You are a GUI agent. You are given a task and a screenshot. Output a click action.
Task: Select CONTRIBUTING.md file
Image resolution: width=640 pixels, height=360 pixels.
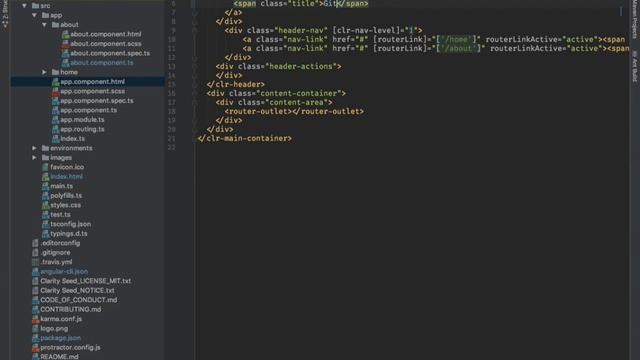point(71,309)
